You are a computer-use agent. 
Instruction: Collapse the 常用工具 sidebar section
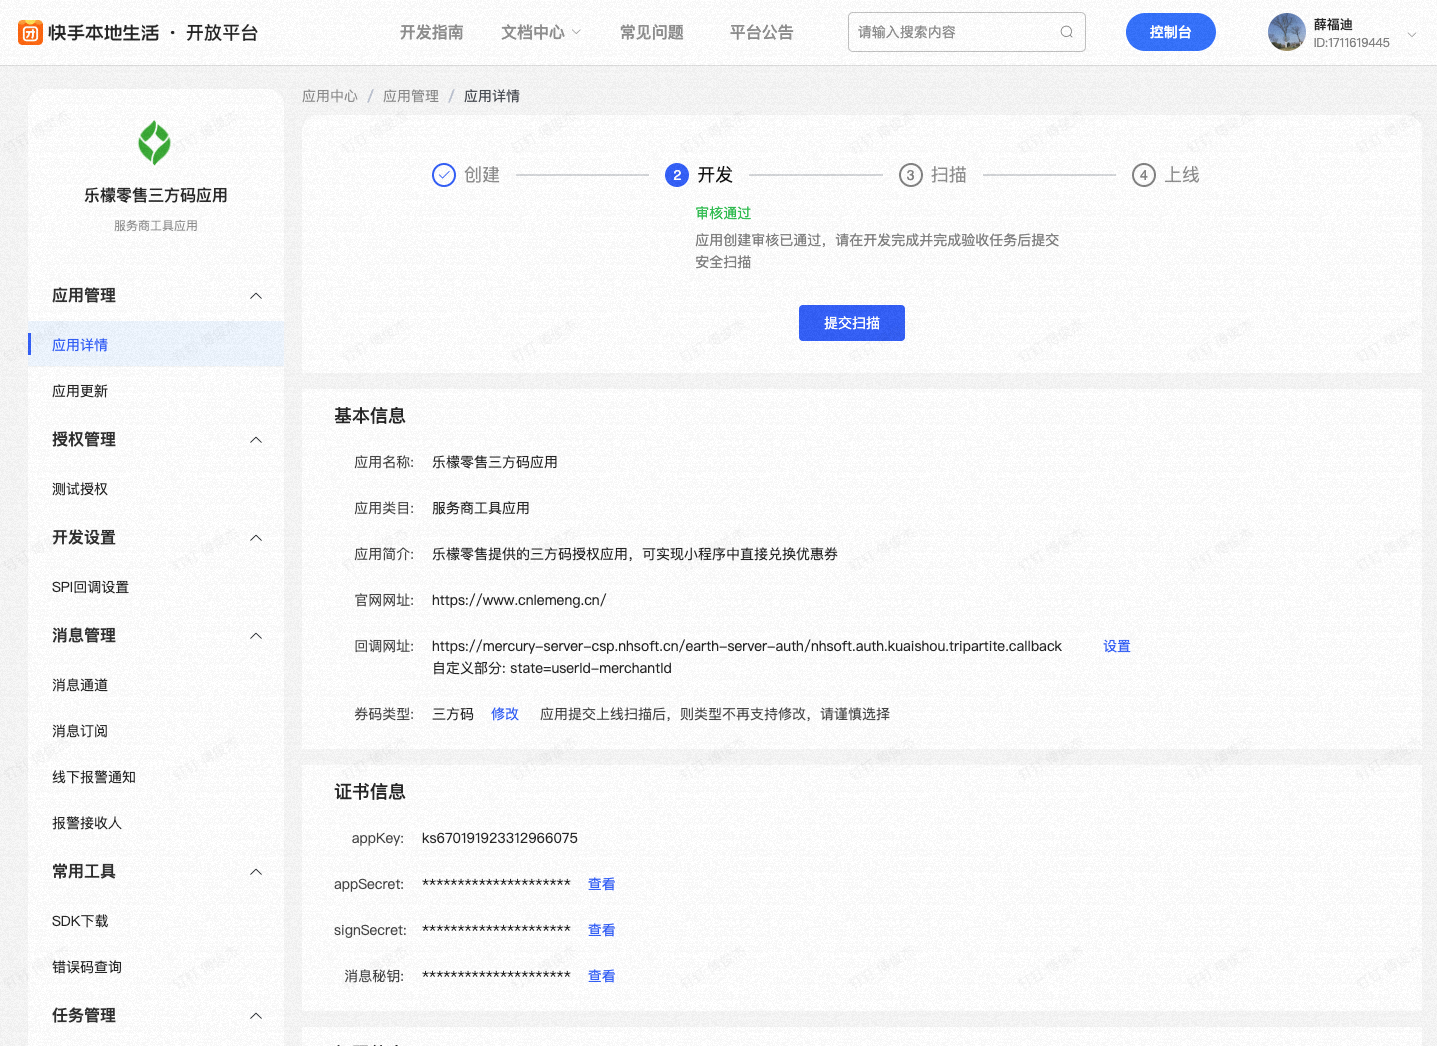coord(256,872)
